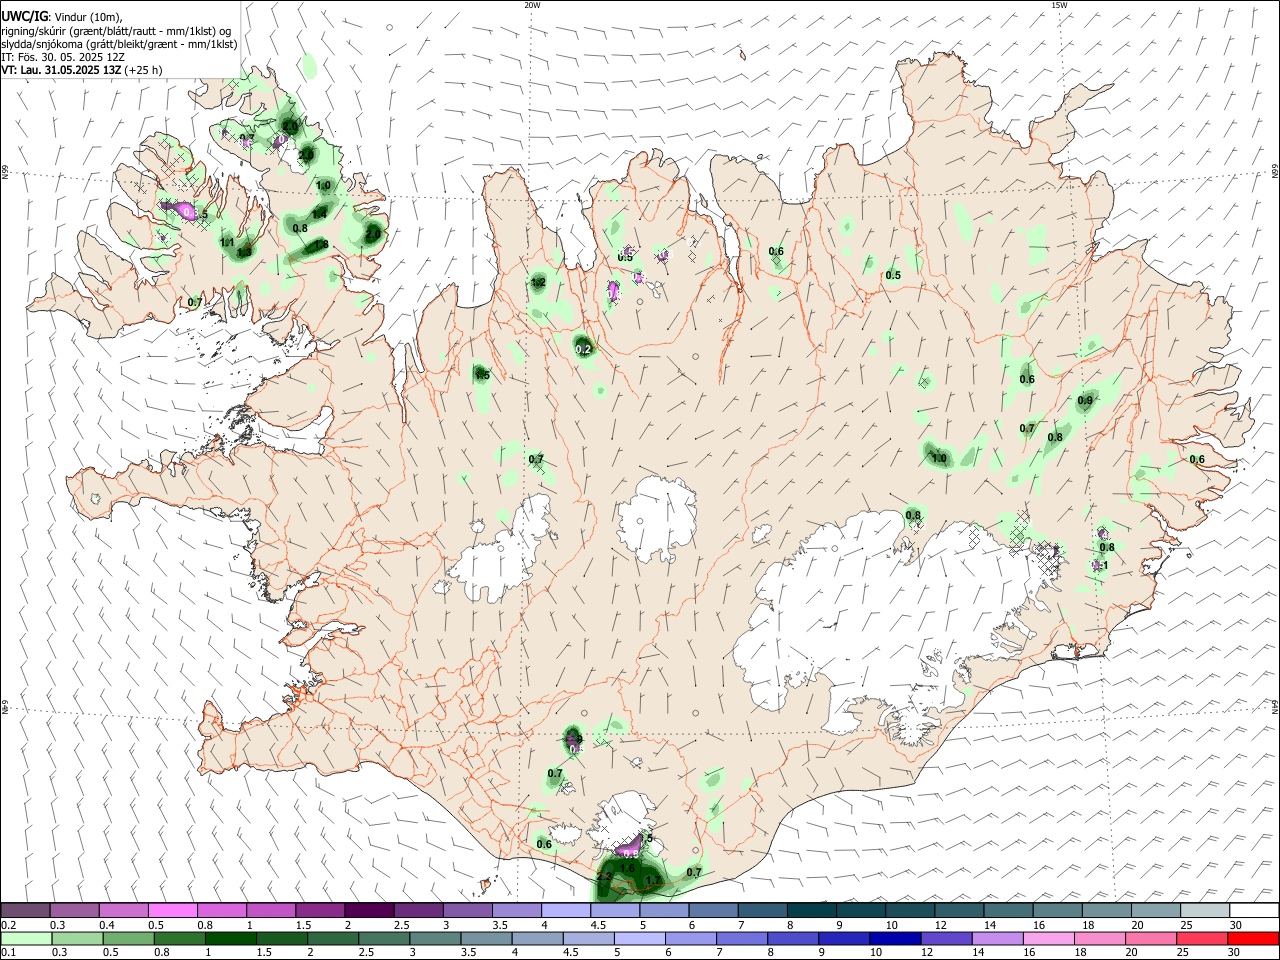Select the "IT: Fös. 30. 05. 2025 12Z" line
This screenshot has height=960, width=1280.
coord(62,57)
